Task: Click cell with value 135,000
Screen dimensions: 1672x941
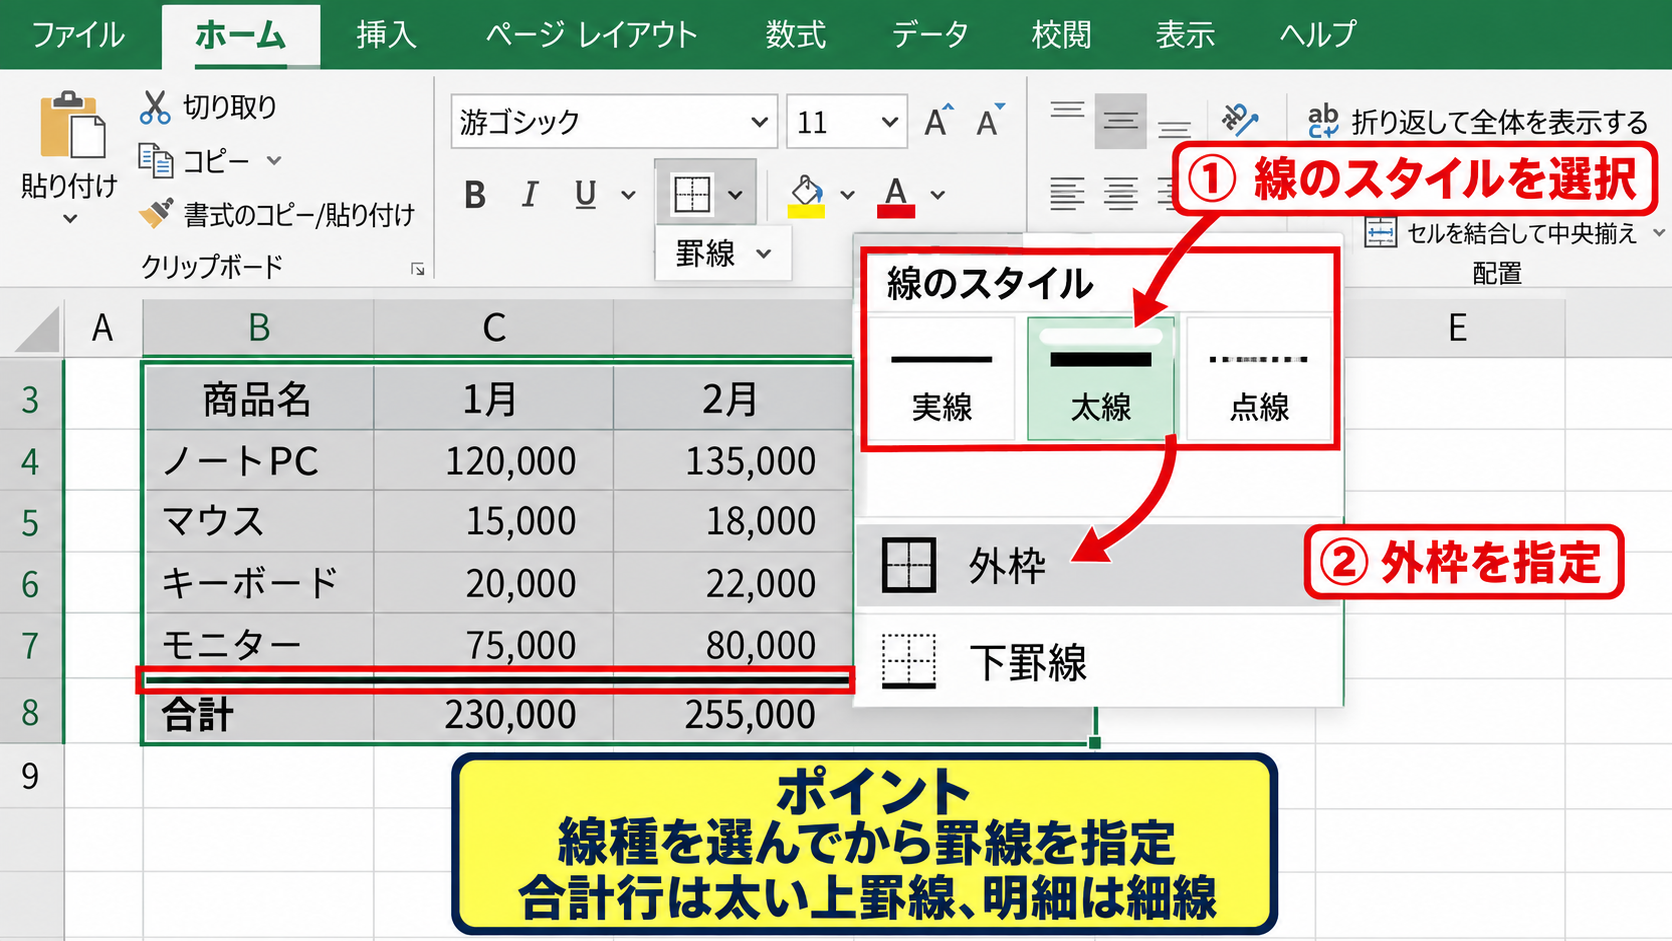Action: click(733, 460)
